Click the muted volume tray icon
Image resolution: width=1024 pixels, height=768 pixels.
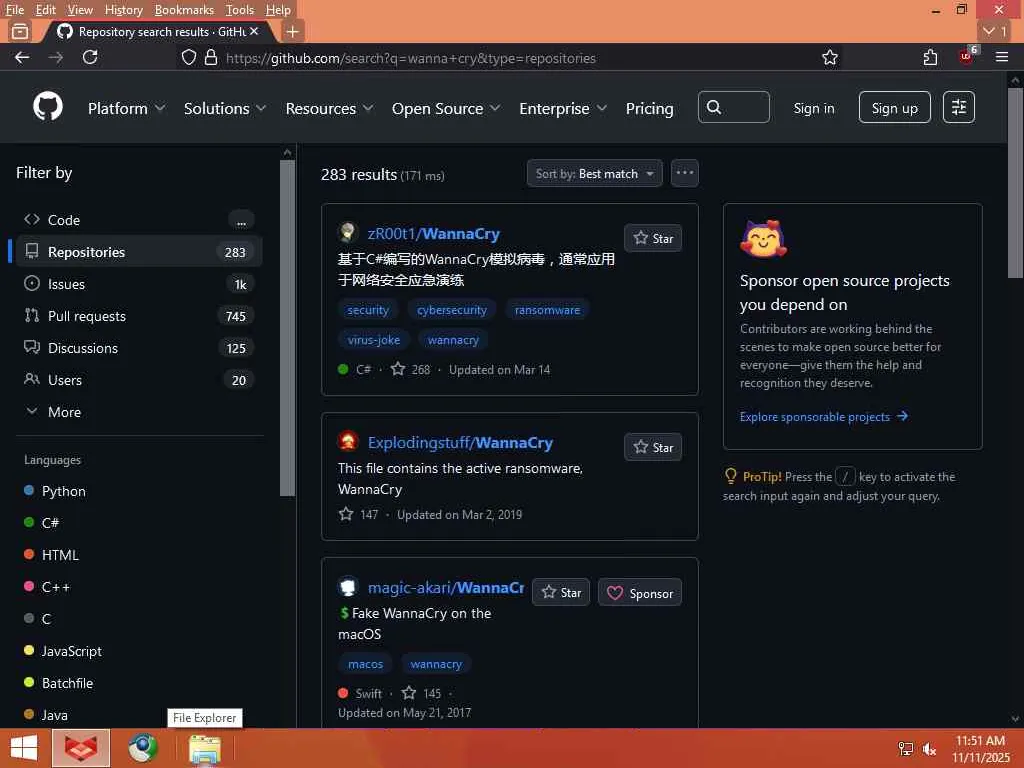pos(929,748)
